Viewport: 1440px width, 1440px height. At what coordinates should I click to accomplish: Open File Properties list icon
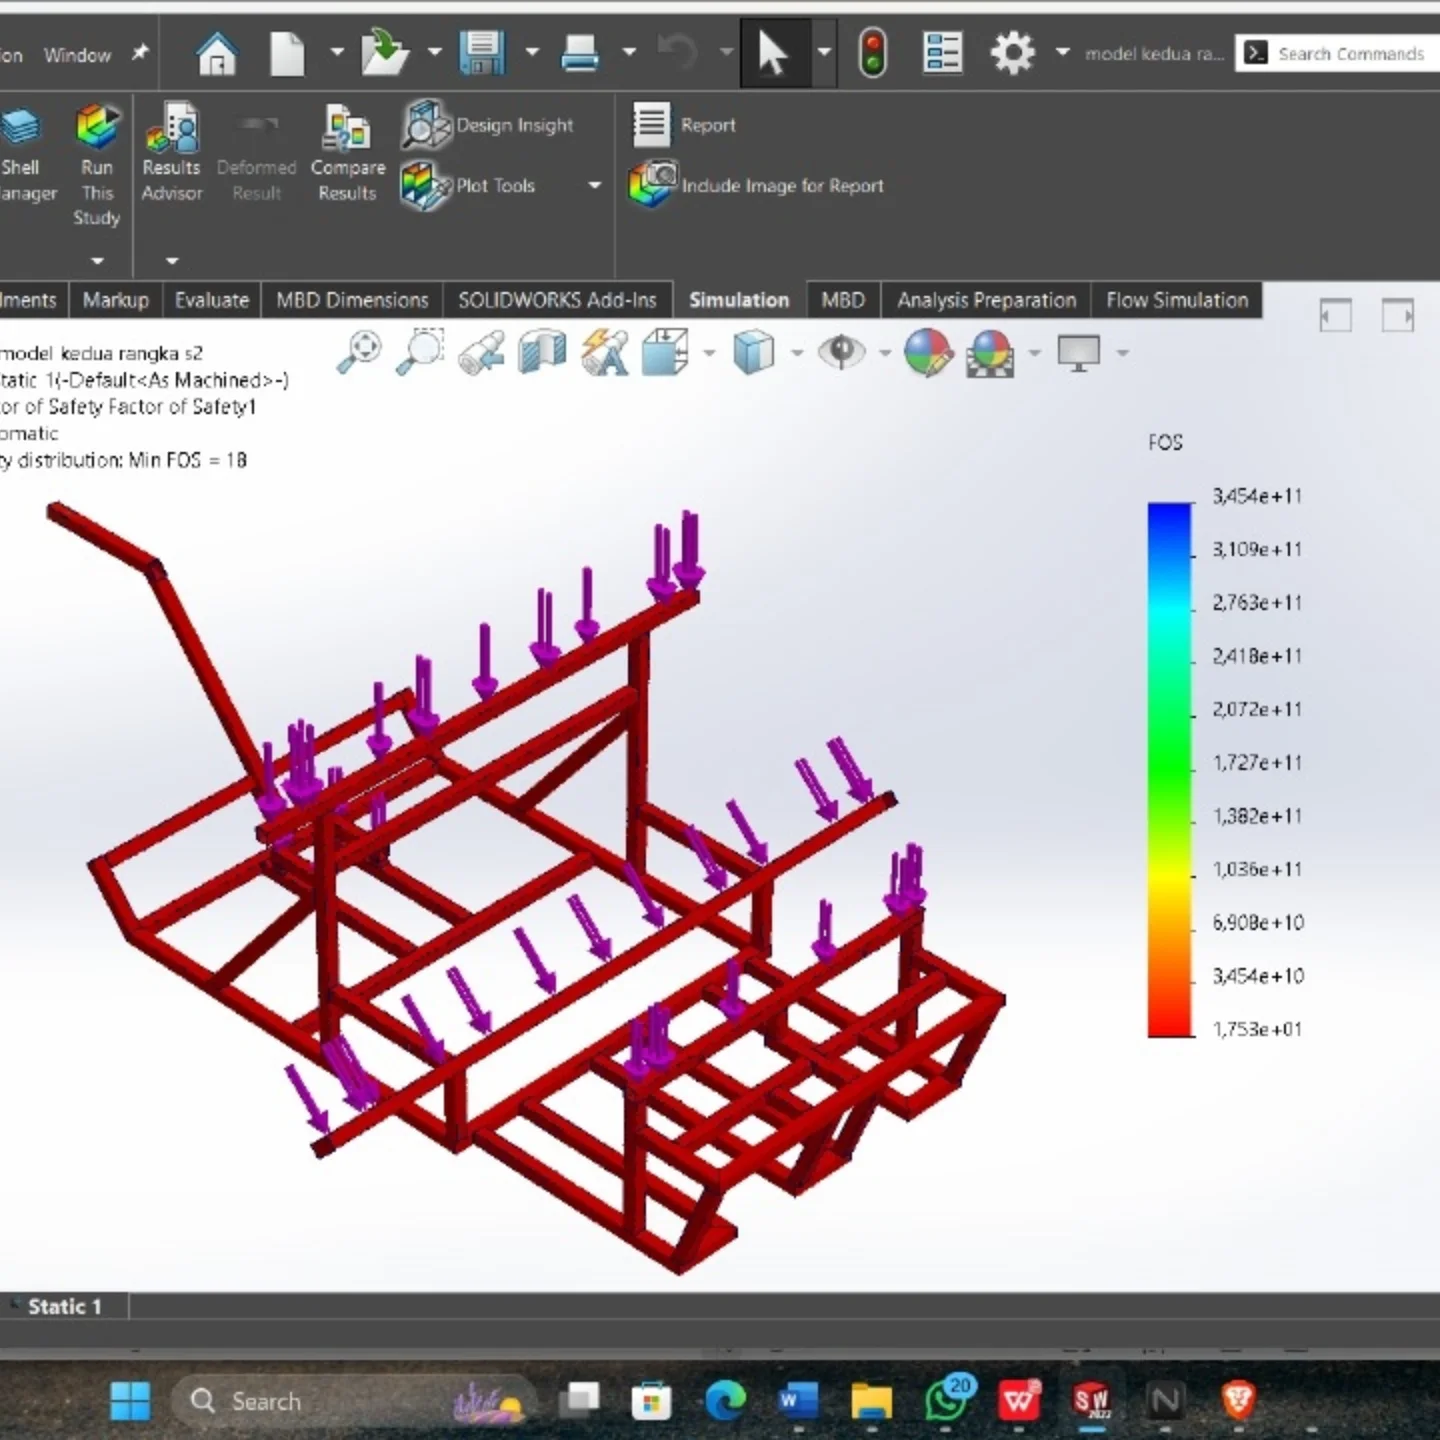pyautogui.click(x=942, y=53)
